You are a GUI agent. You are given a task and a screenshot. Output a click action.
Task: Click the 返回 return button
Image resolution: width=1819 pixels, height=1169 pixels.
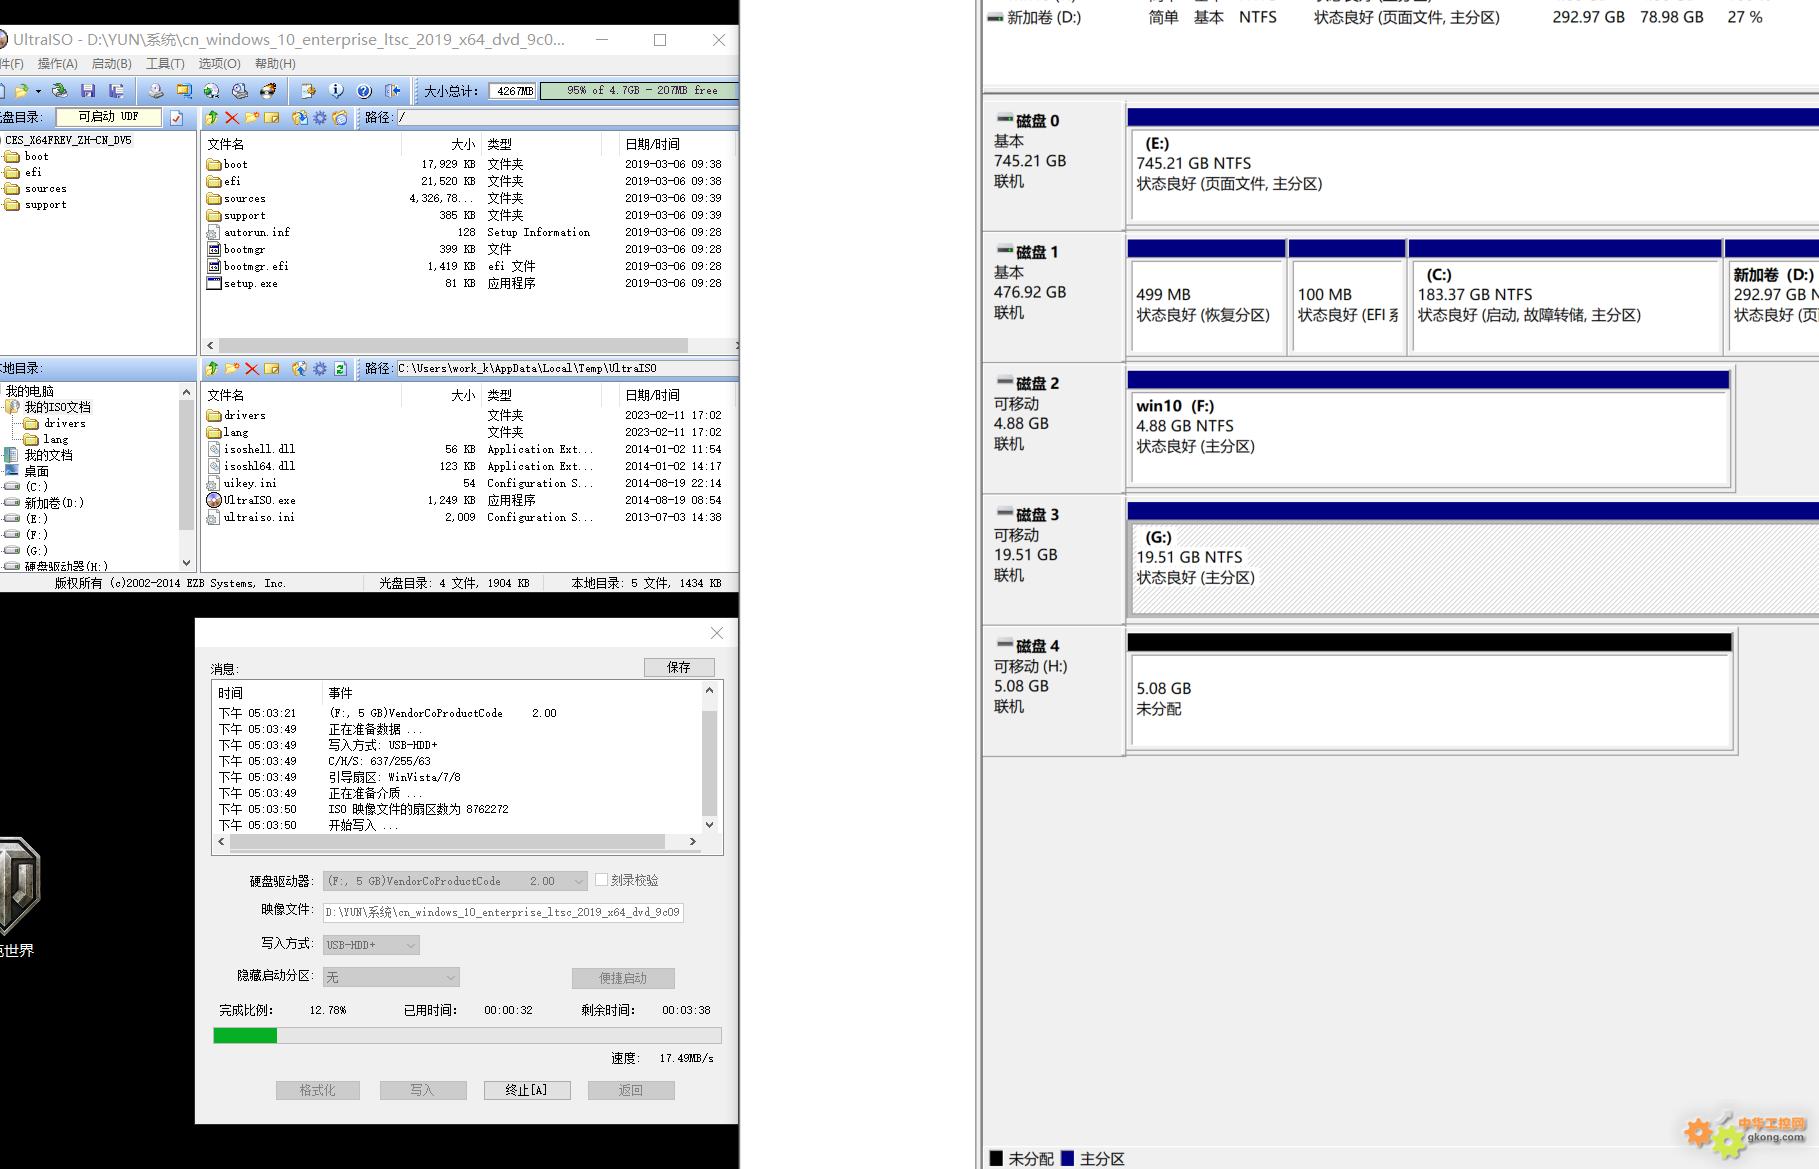(x=631, y=1090)
